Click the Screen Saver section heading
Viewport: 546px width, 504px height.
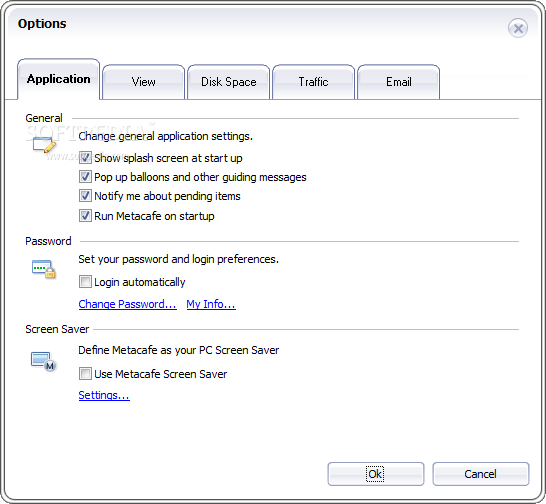[57, 329]
